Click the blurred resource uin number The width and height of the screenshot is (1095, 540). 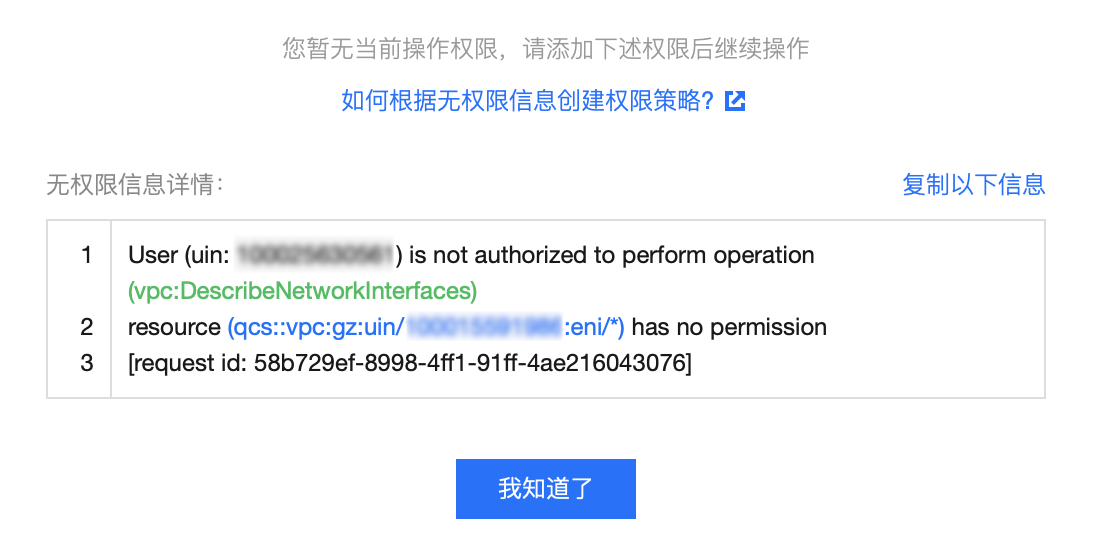pos(485,326)
